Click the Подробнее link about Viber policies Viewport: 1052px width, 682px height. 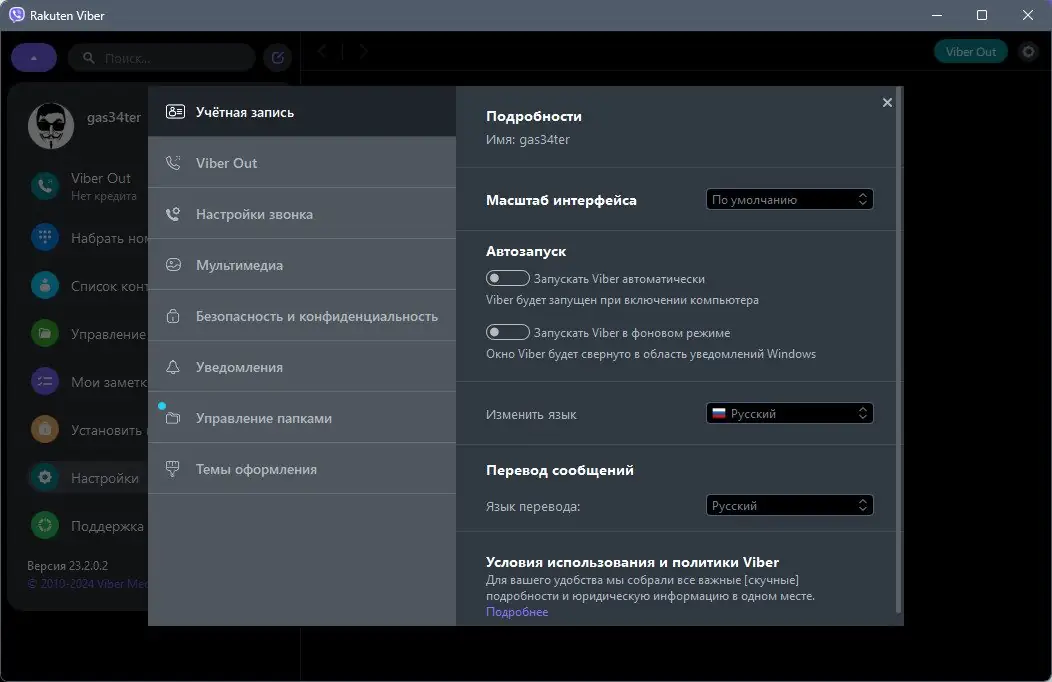(517, 611)
